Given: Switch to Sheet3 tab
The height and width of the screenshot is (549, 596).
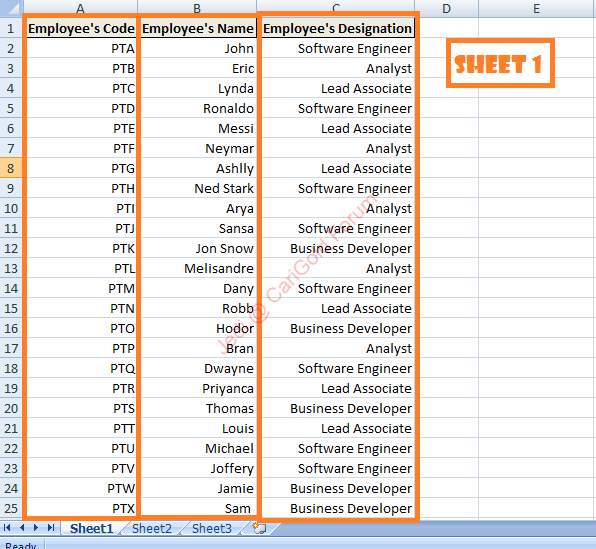Looking at the screenshot, I should point(212,528).
